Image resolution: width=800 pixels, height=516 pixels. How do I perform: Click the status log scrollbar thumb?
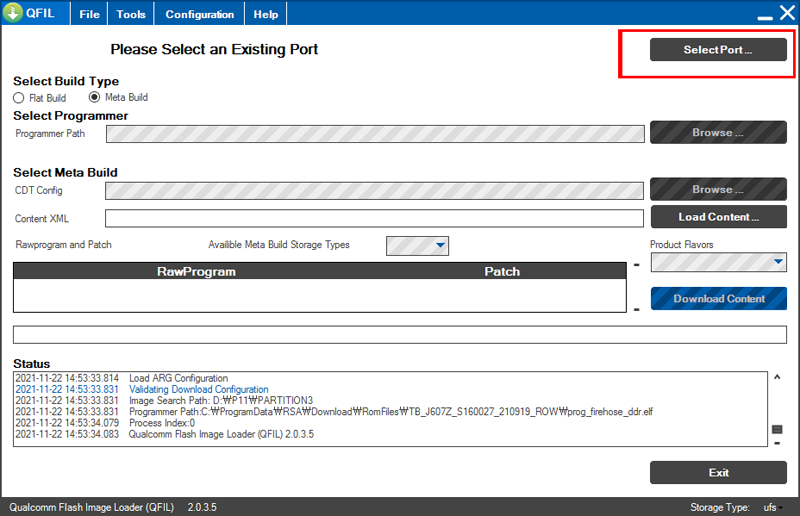tap(777, 429)
